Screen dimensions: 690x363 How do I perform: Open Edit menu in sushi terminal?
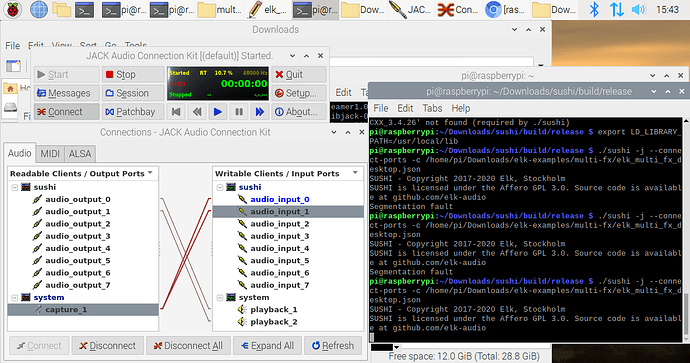(x=405, y=108)
